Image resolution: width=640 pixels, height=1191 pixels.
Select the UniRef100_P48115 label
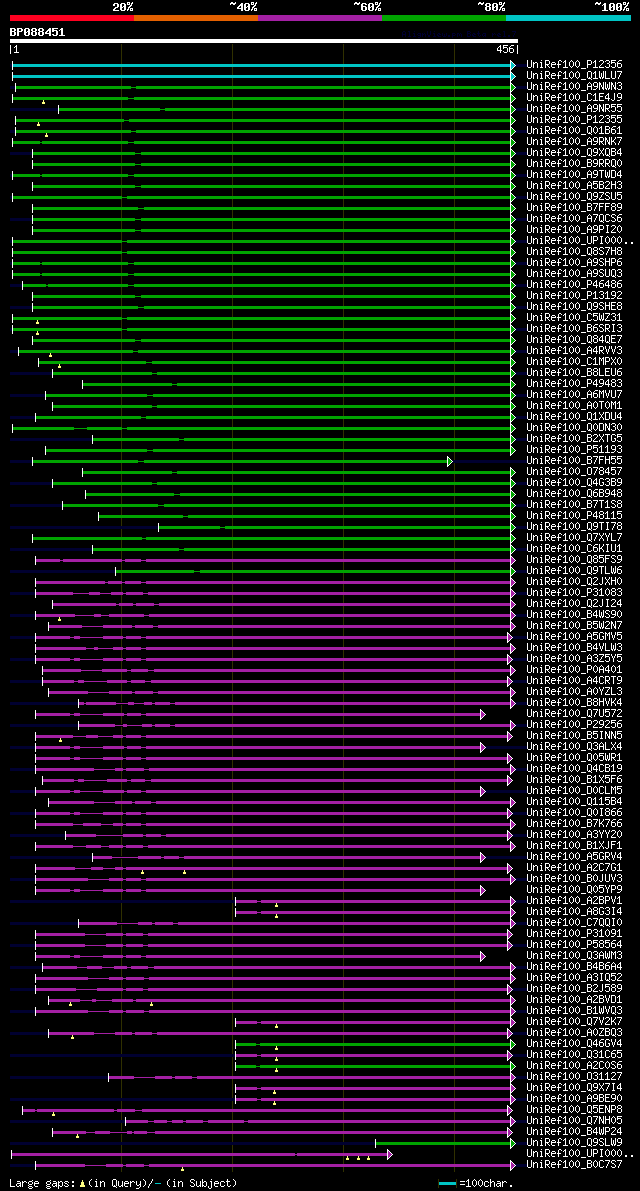click(574, 516)
